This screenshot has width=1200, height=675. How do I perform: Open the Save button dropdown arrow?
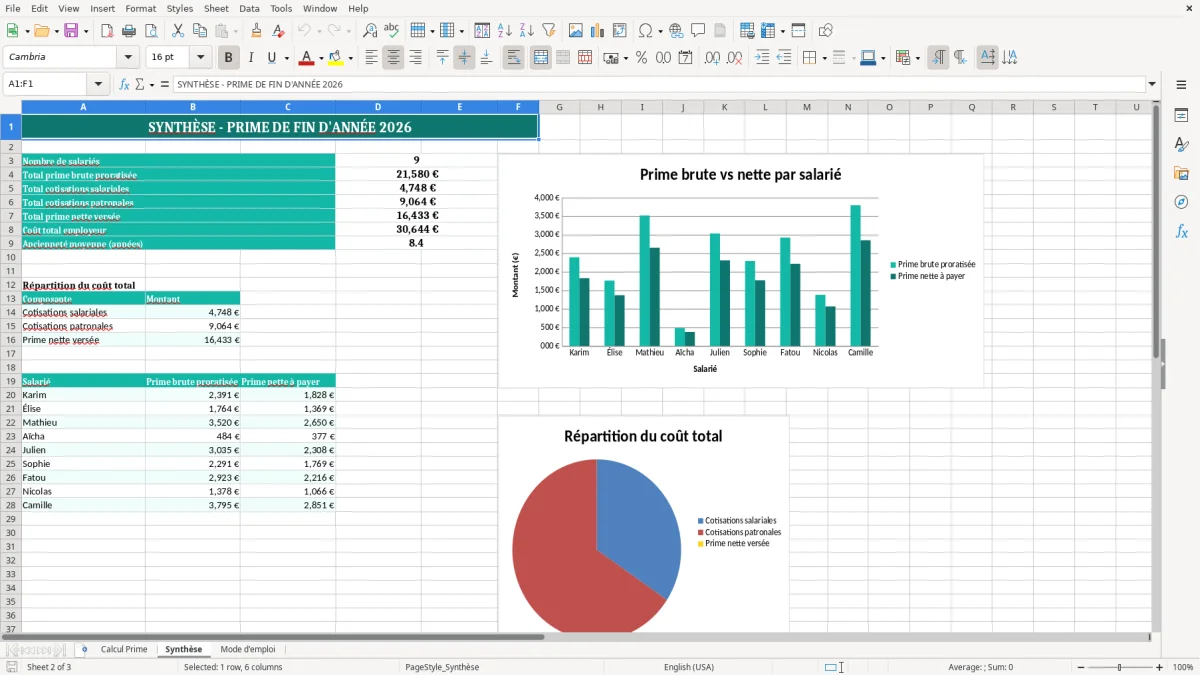point(85,31)
